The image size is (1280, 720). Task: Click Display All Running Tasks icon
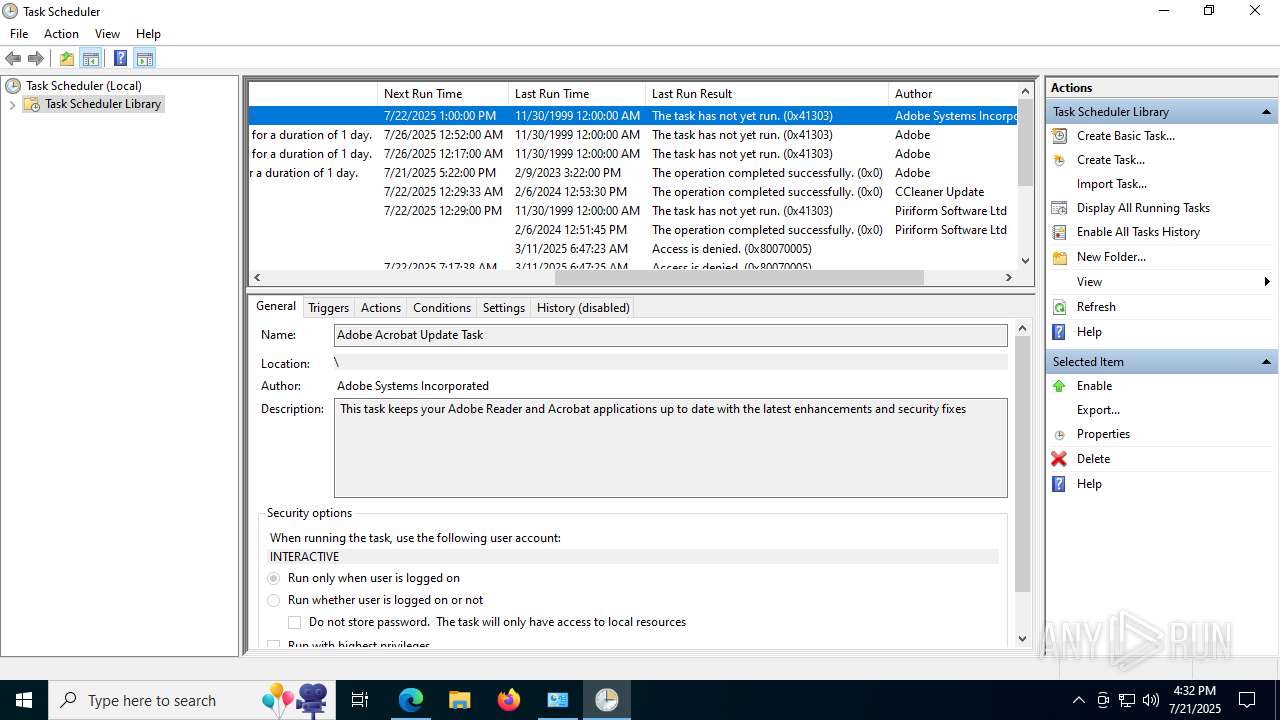(1059, 208)
